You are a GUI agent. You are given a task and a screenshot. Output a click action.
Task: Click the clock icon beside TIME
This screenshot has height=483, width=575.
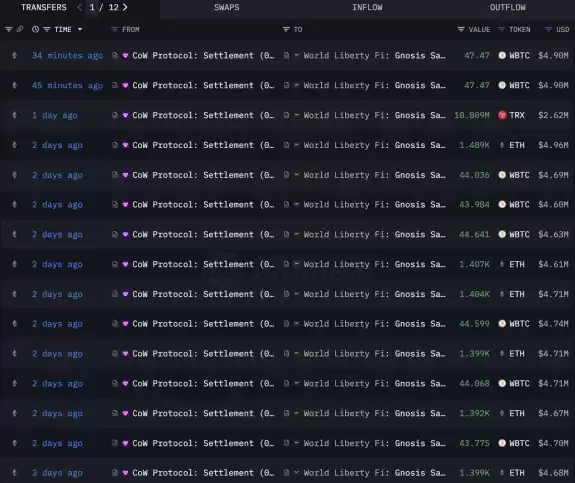click(x=35, y=29)
